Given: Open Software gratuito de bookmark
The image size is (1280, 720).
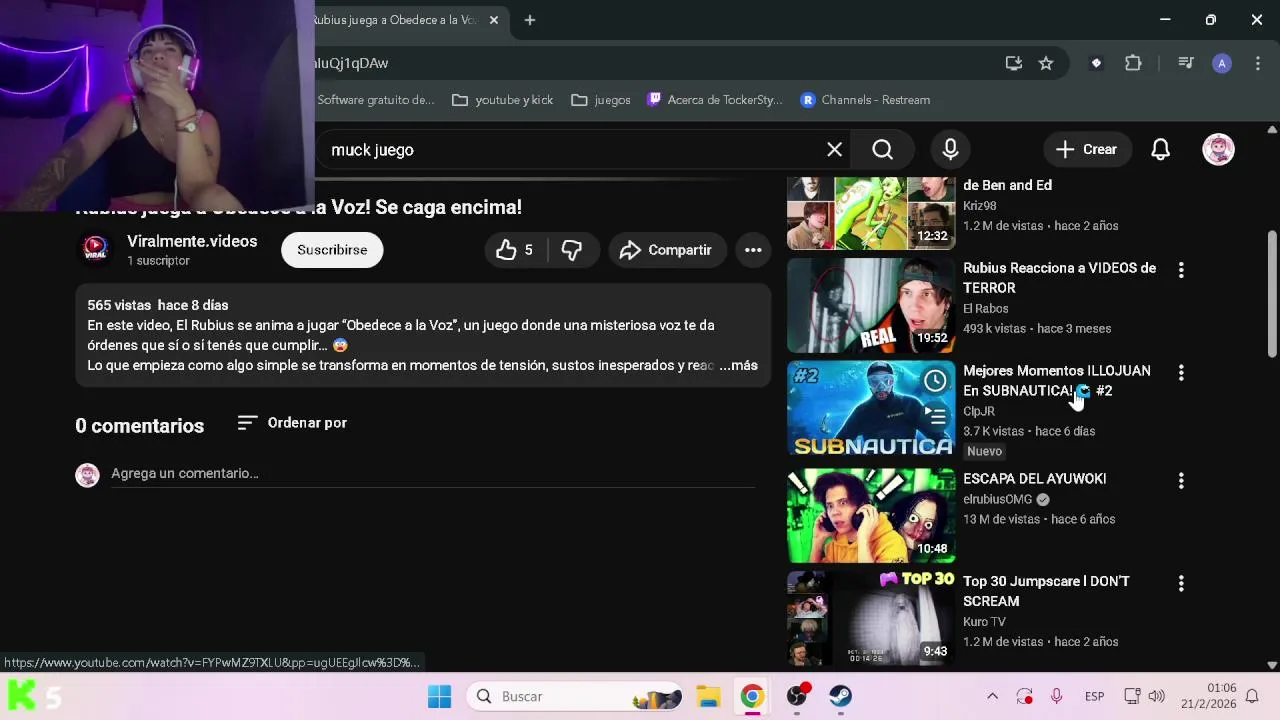Looking at the screenshot, I should pyautogui.click(x=375, y=100).
